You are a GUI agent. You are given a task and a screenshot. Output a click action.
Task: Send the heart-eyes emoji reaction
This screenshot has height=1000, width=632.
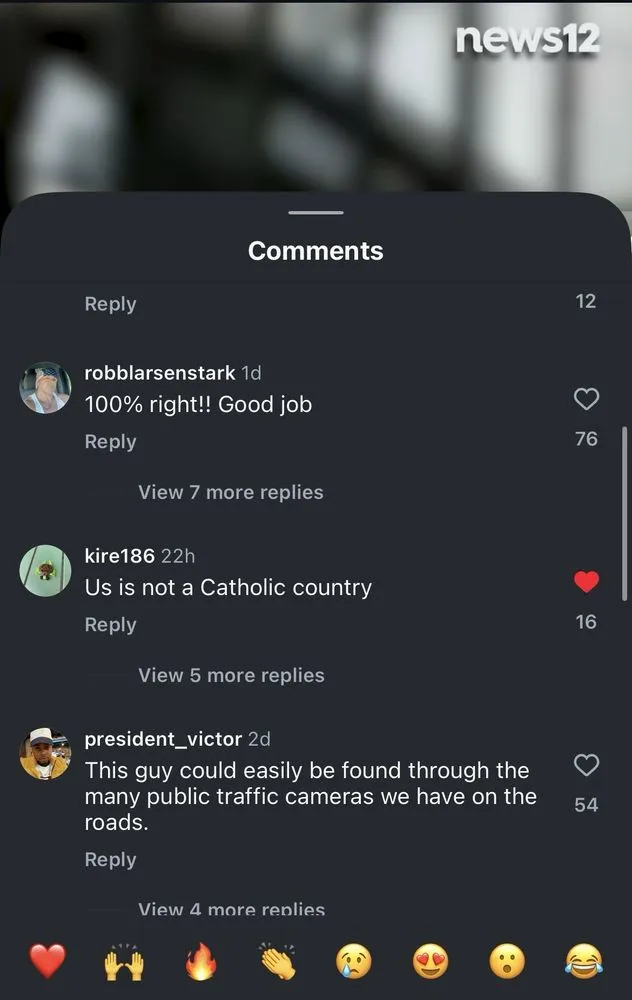(x=430, y=961)
